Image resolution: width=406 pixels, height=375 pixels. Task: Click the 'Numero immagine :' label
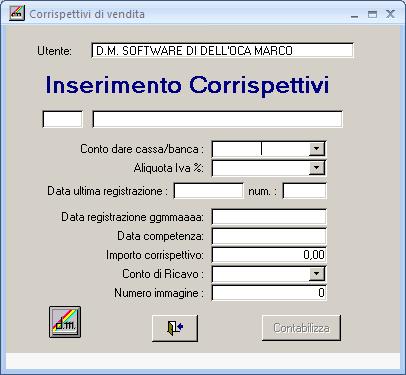pos(159,293)
